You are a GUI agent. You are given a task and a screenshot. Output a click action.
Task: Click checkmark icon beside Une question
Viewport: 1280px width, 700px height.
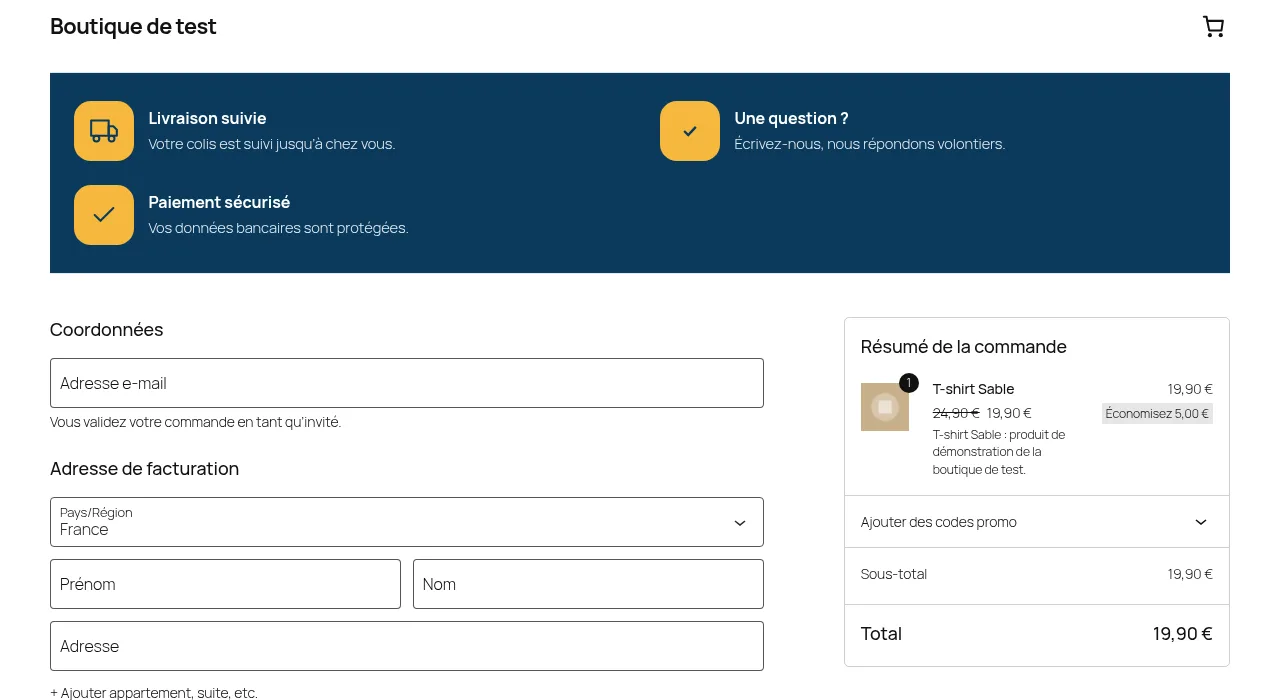click(x=690, y=131)
